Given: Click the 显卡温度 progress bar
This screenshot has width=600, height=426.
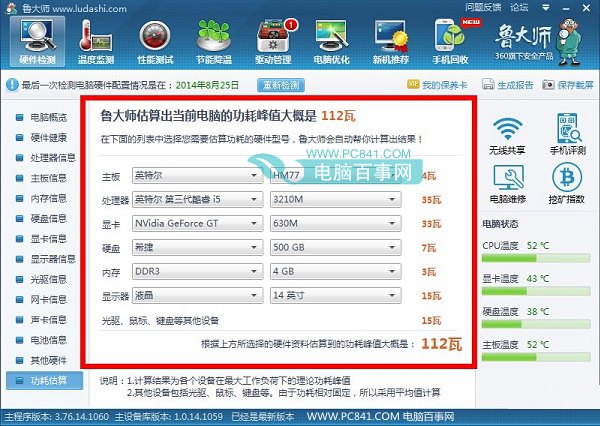Looking at the screenshot, I should point(536,292).
